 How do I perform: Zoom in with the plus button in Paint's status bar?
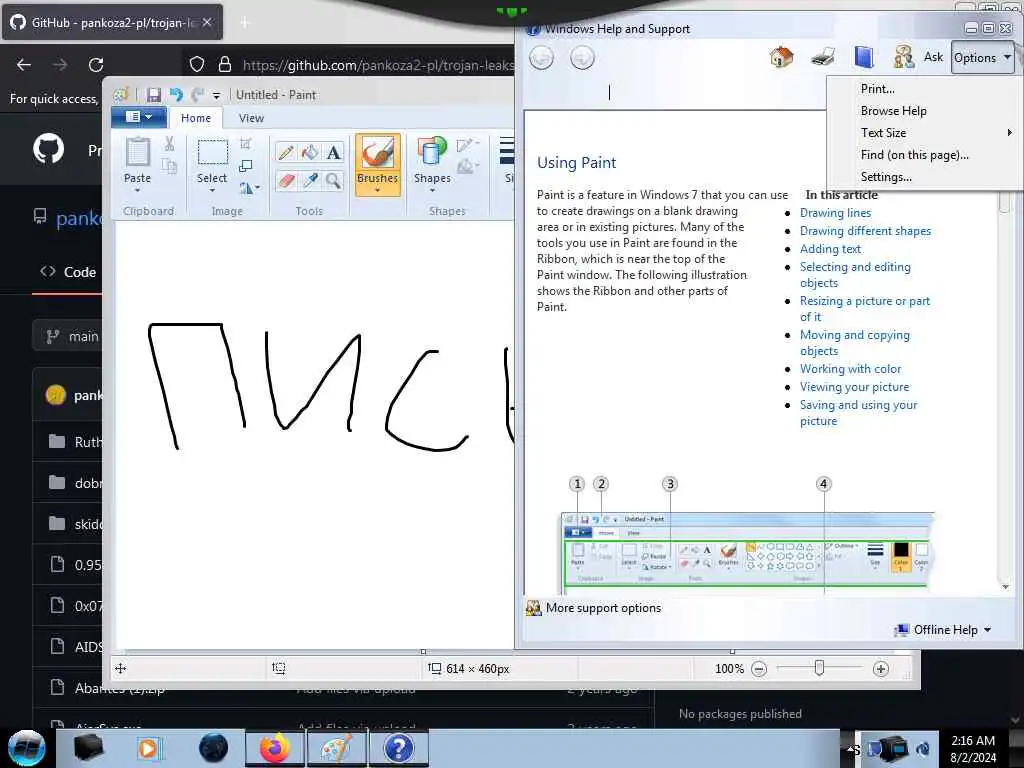880,669
